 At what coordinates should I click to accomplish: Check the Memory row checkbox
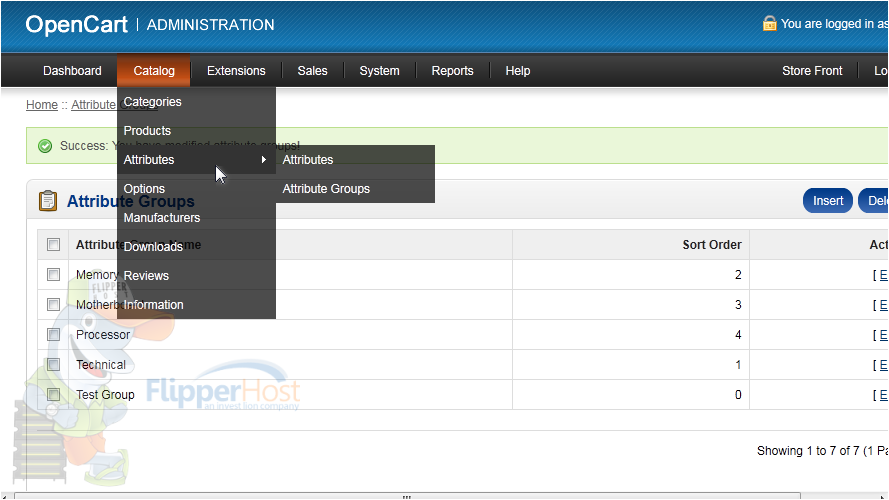coord(53,274)
